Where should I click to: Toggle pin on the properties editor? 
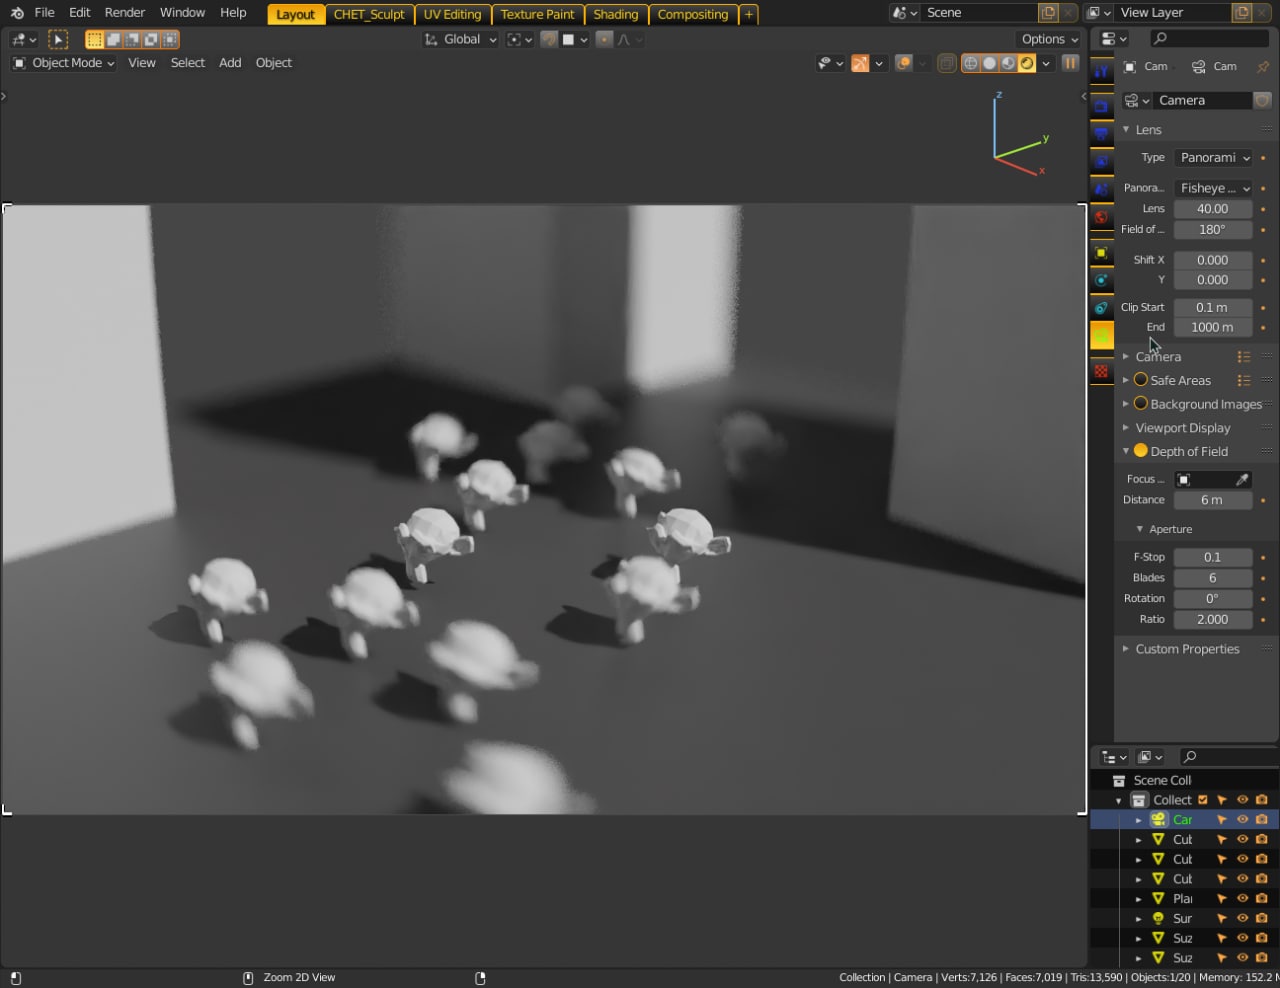1263,67
